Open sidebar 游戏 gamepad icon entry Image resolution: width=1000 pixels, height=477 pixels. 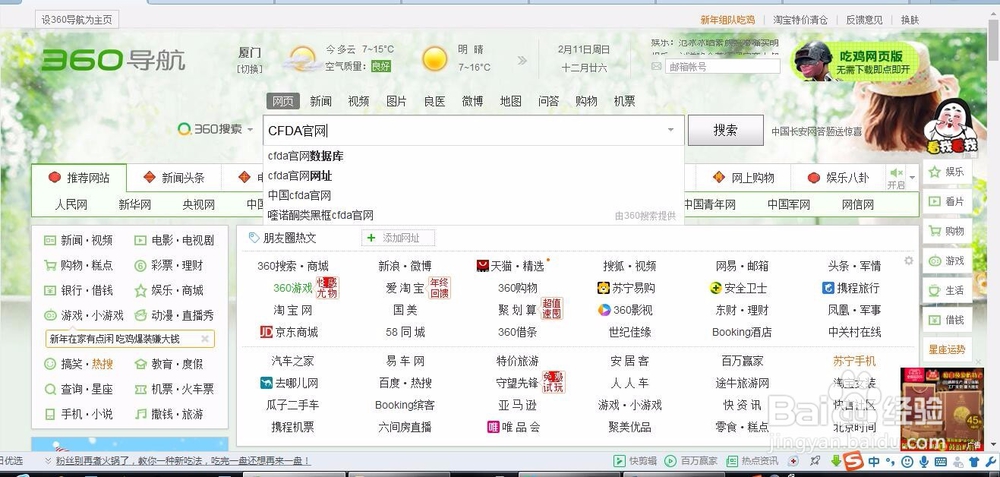point(947,261)
